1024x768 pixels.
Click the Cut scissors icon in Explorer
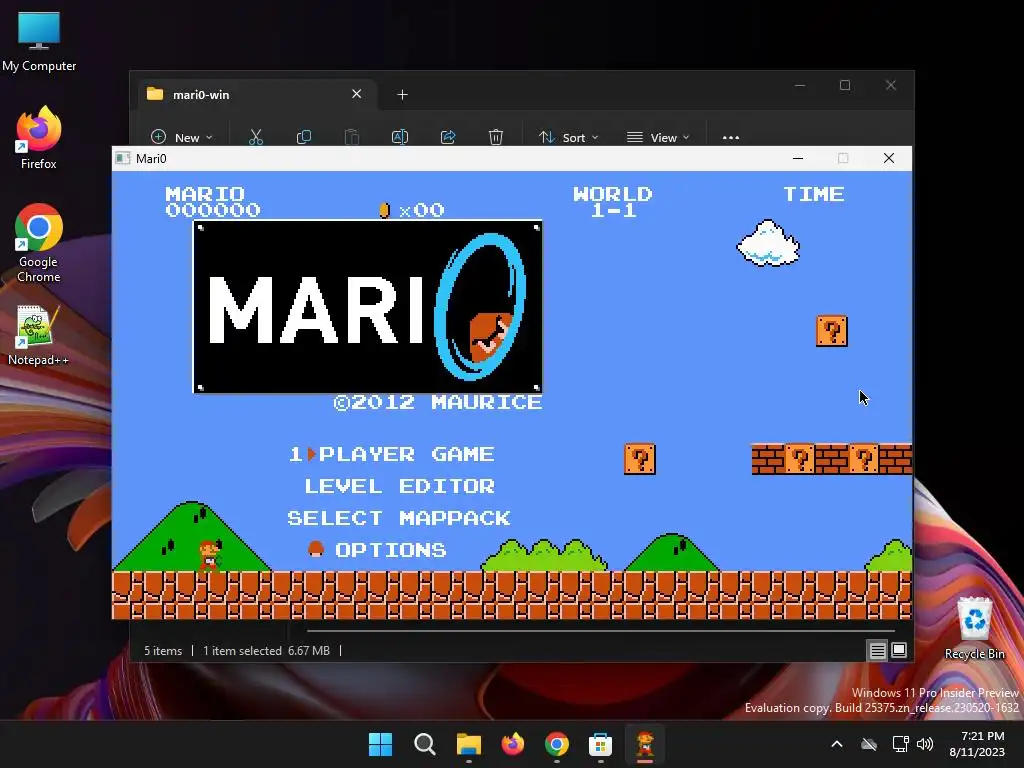click(x=256, y=137)
